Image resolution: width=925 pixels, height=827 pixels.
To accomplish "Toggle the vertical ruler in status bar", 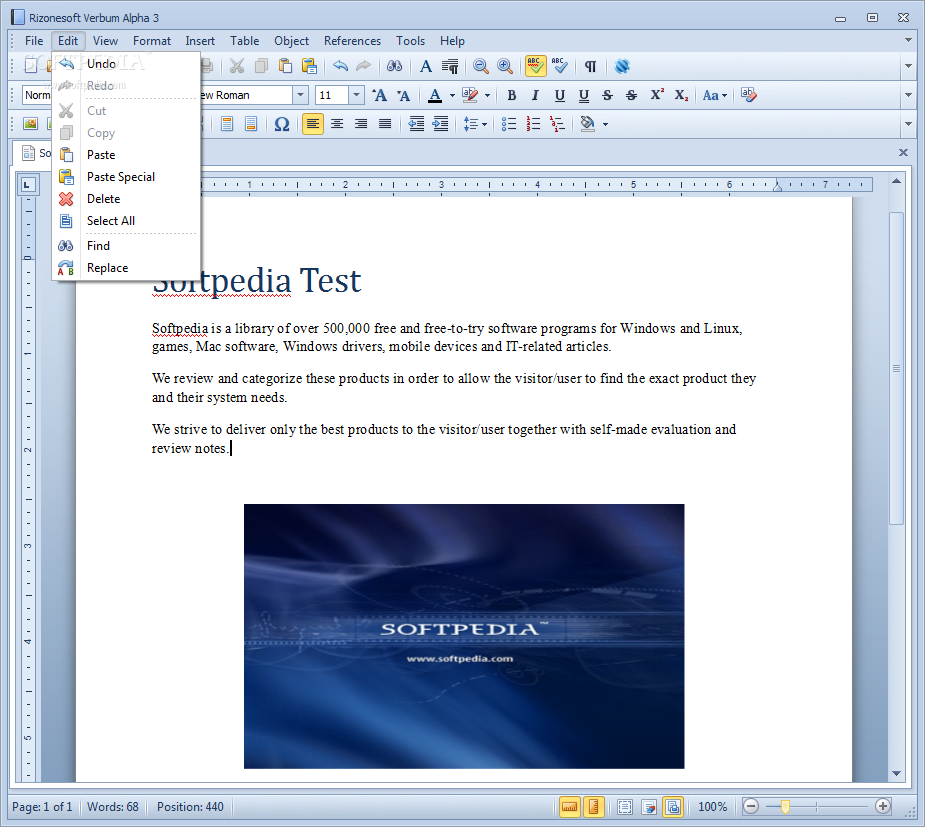I will coord(593,806).
